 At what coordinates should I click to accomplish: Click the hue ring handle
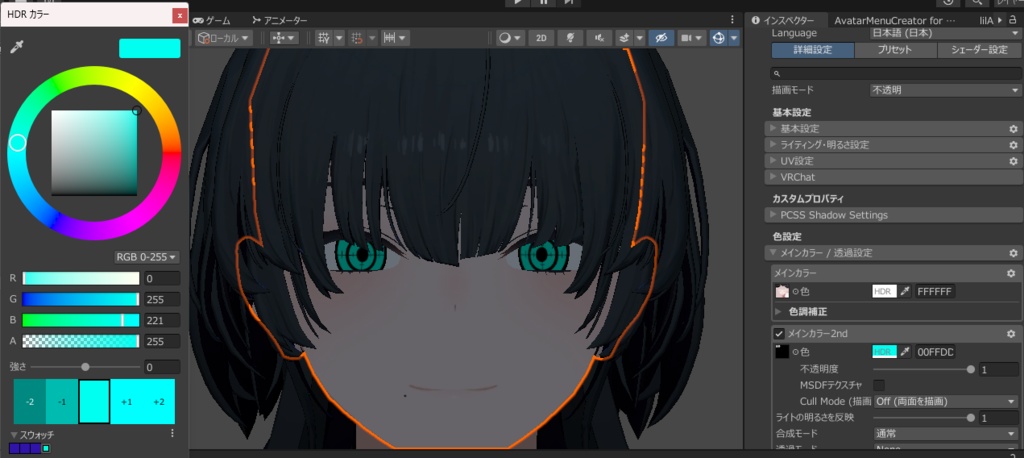click(x=18, y=142)
